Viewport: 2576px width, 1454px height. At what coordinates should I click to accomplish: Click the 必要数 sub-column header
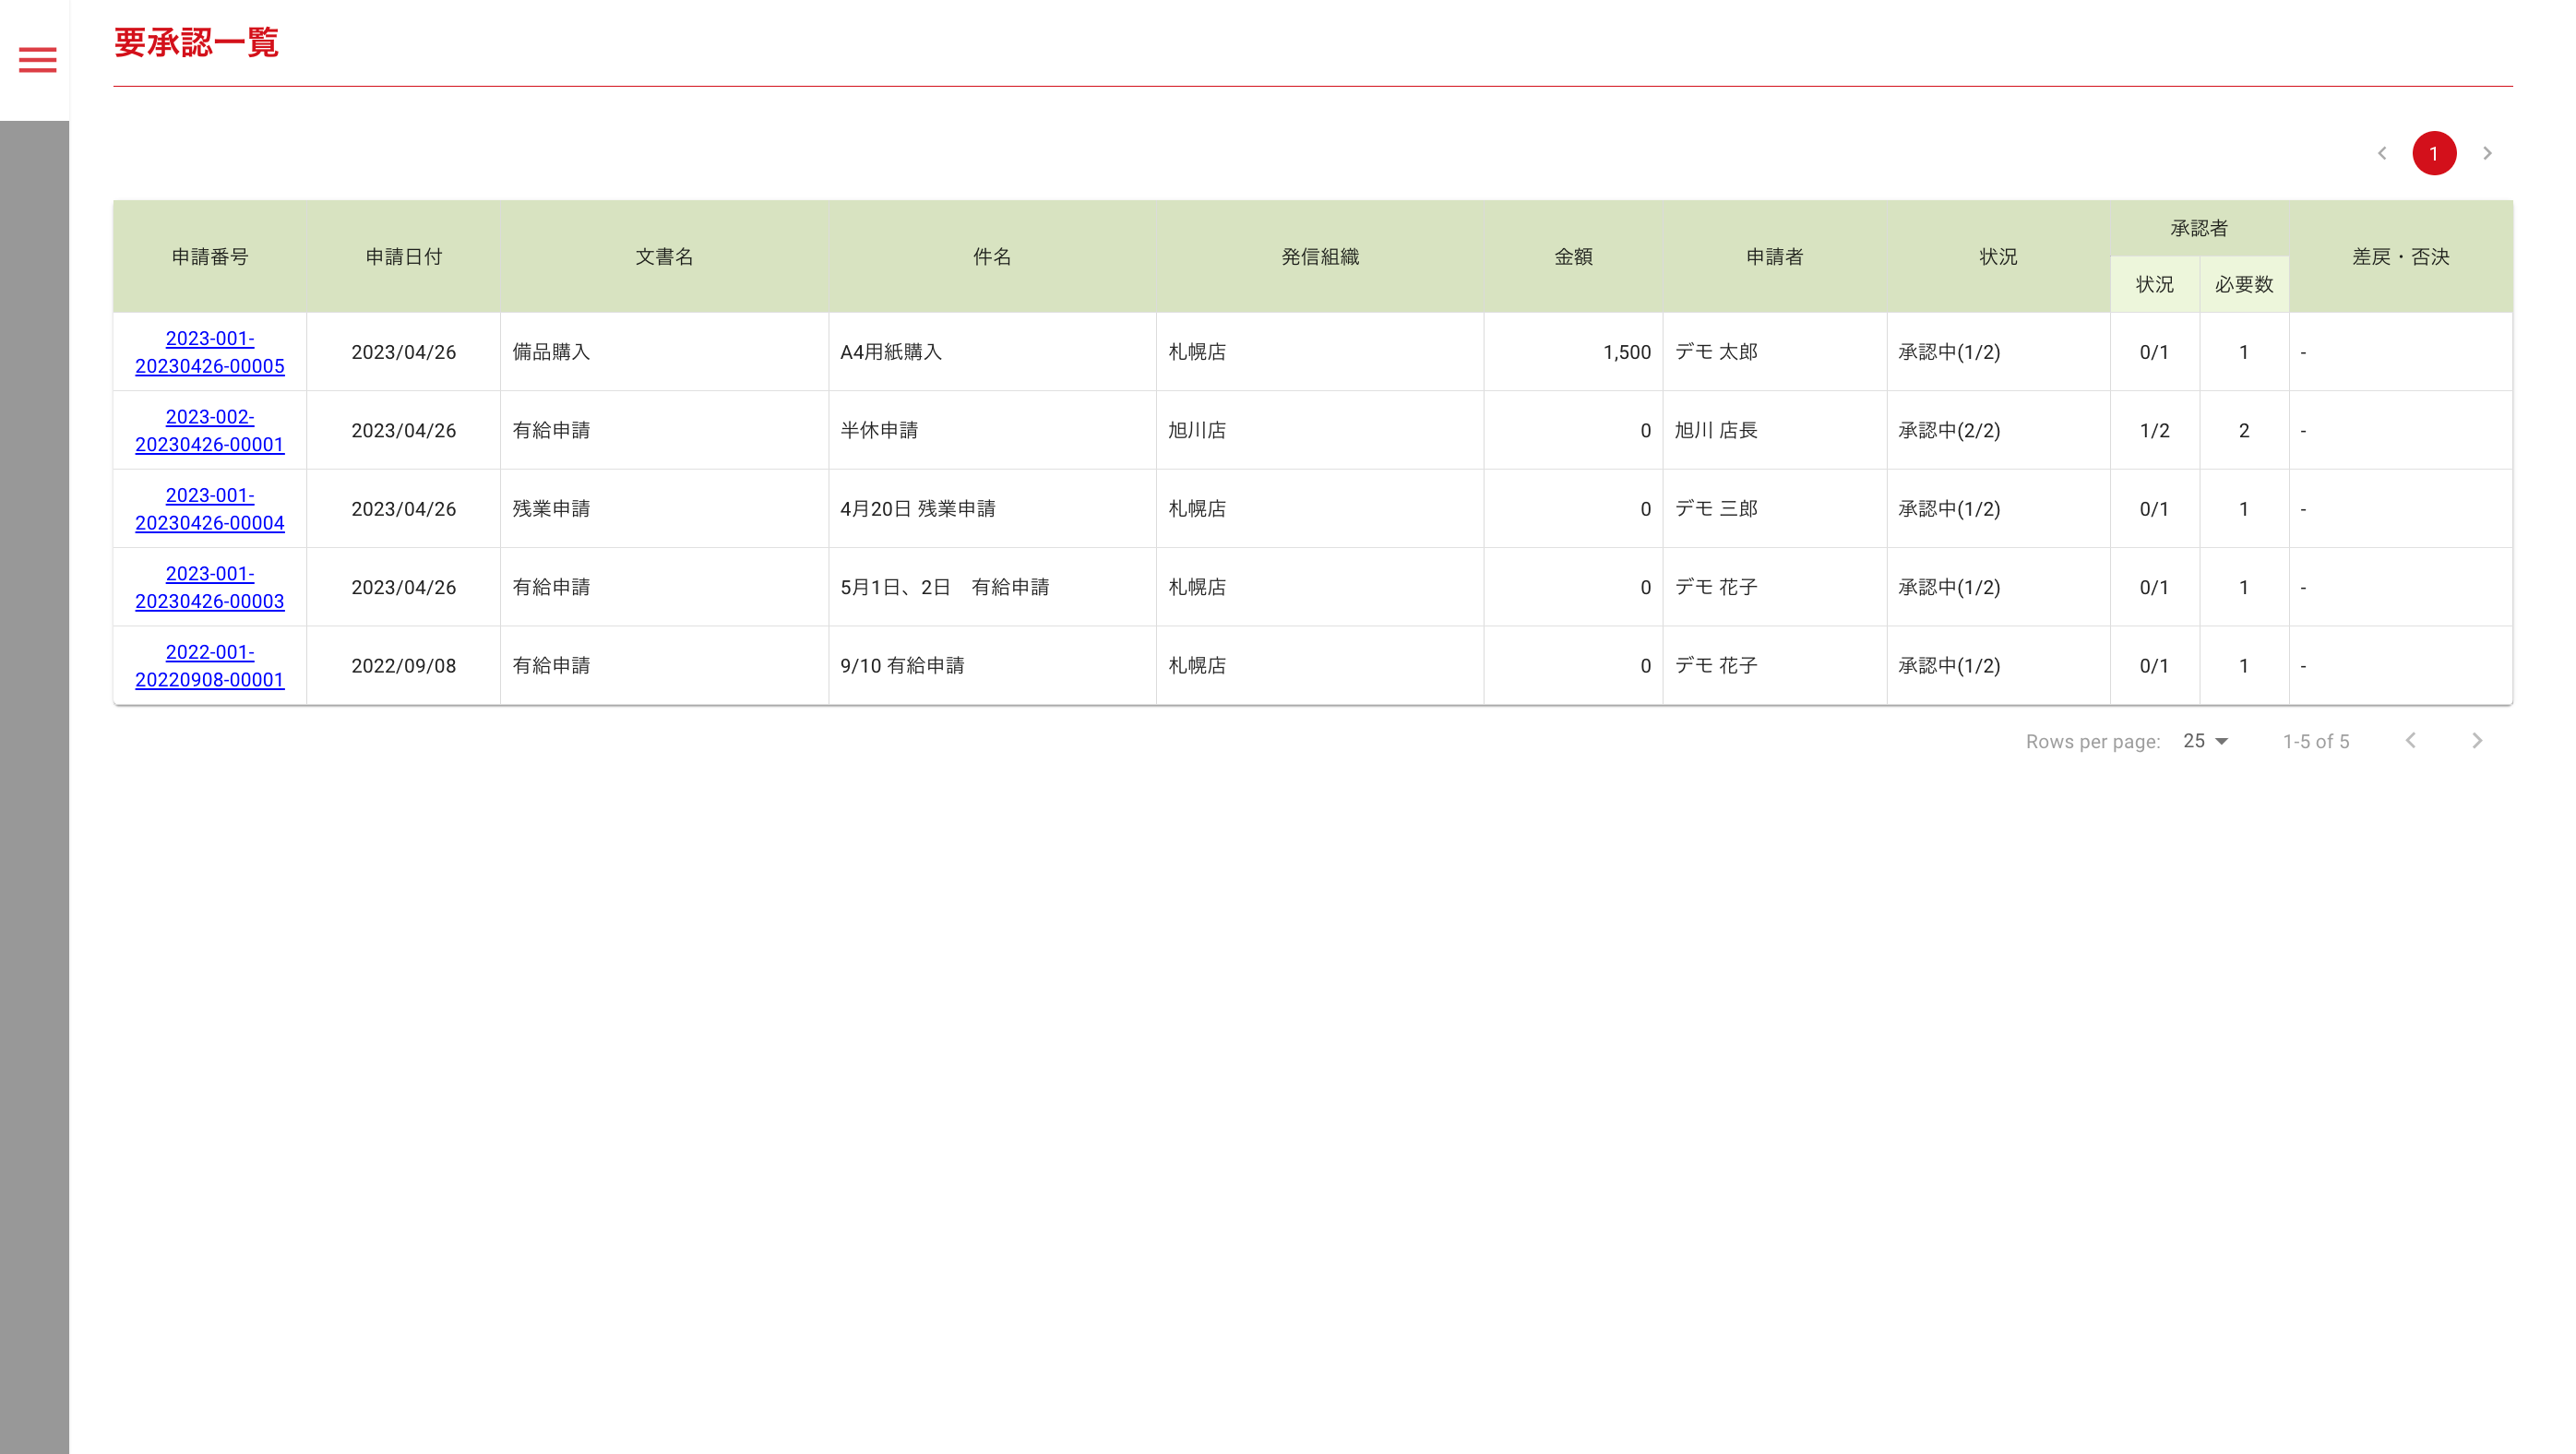point(2243,285)
